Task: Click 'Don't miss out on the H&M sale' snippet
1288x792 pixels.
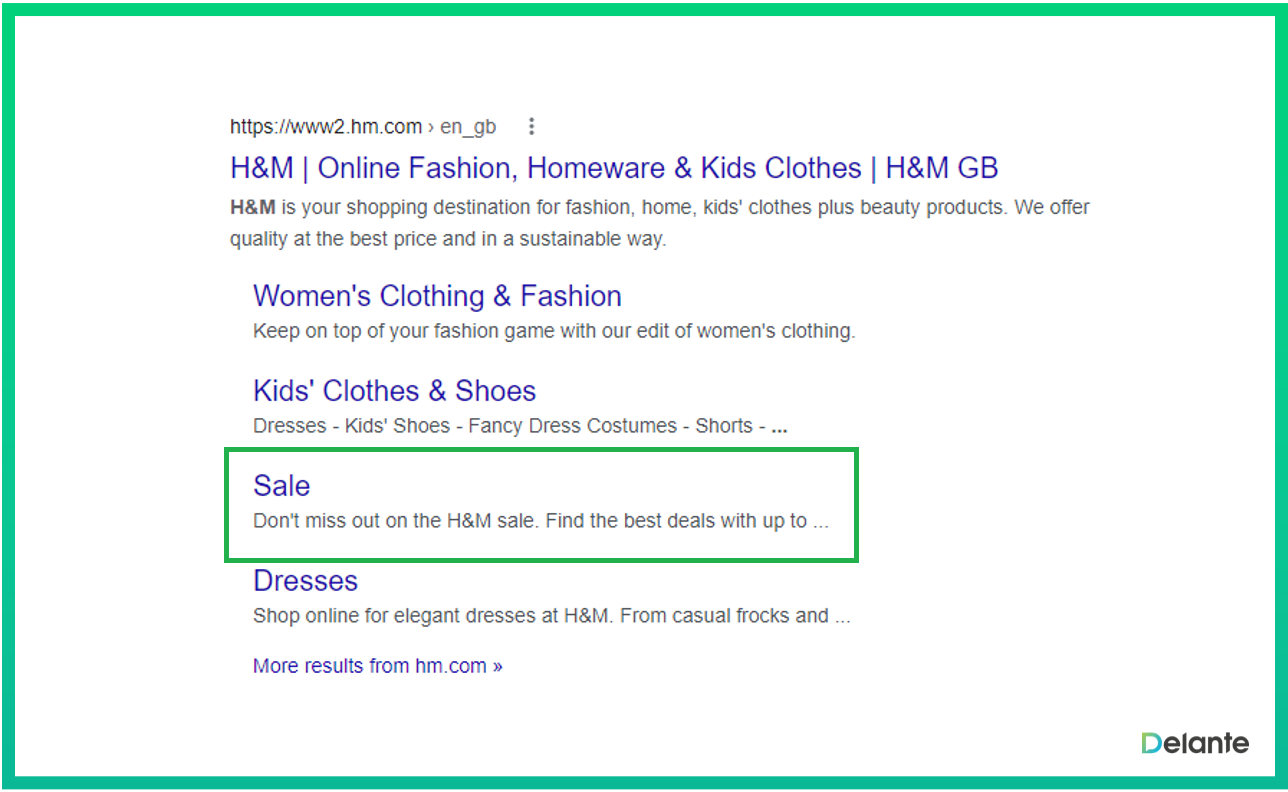Action: click(x=541, y=521)
